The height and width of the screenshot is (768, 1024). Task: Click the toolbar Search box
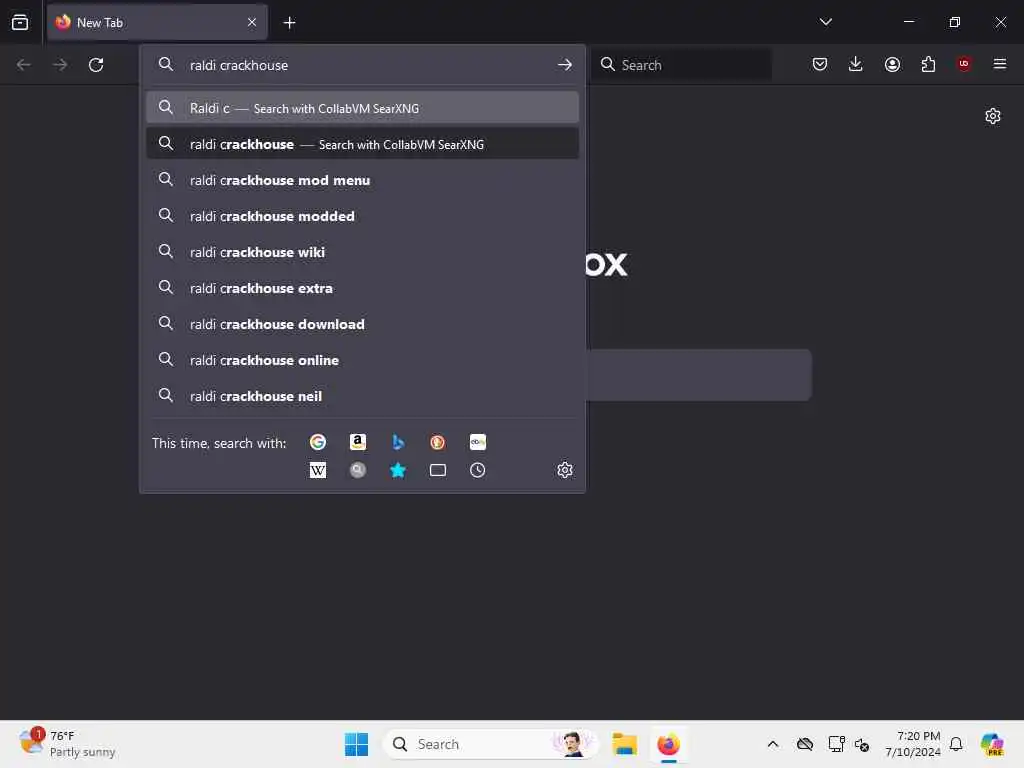click(x=682, y=65)
